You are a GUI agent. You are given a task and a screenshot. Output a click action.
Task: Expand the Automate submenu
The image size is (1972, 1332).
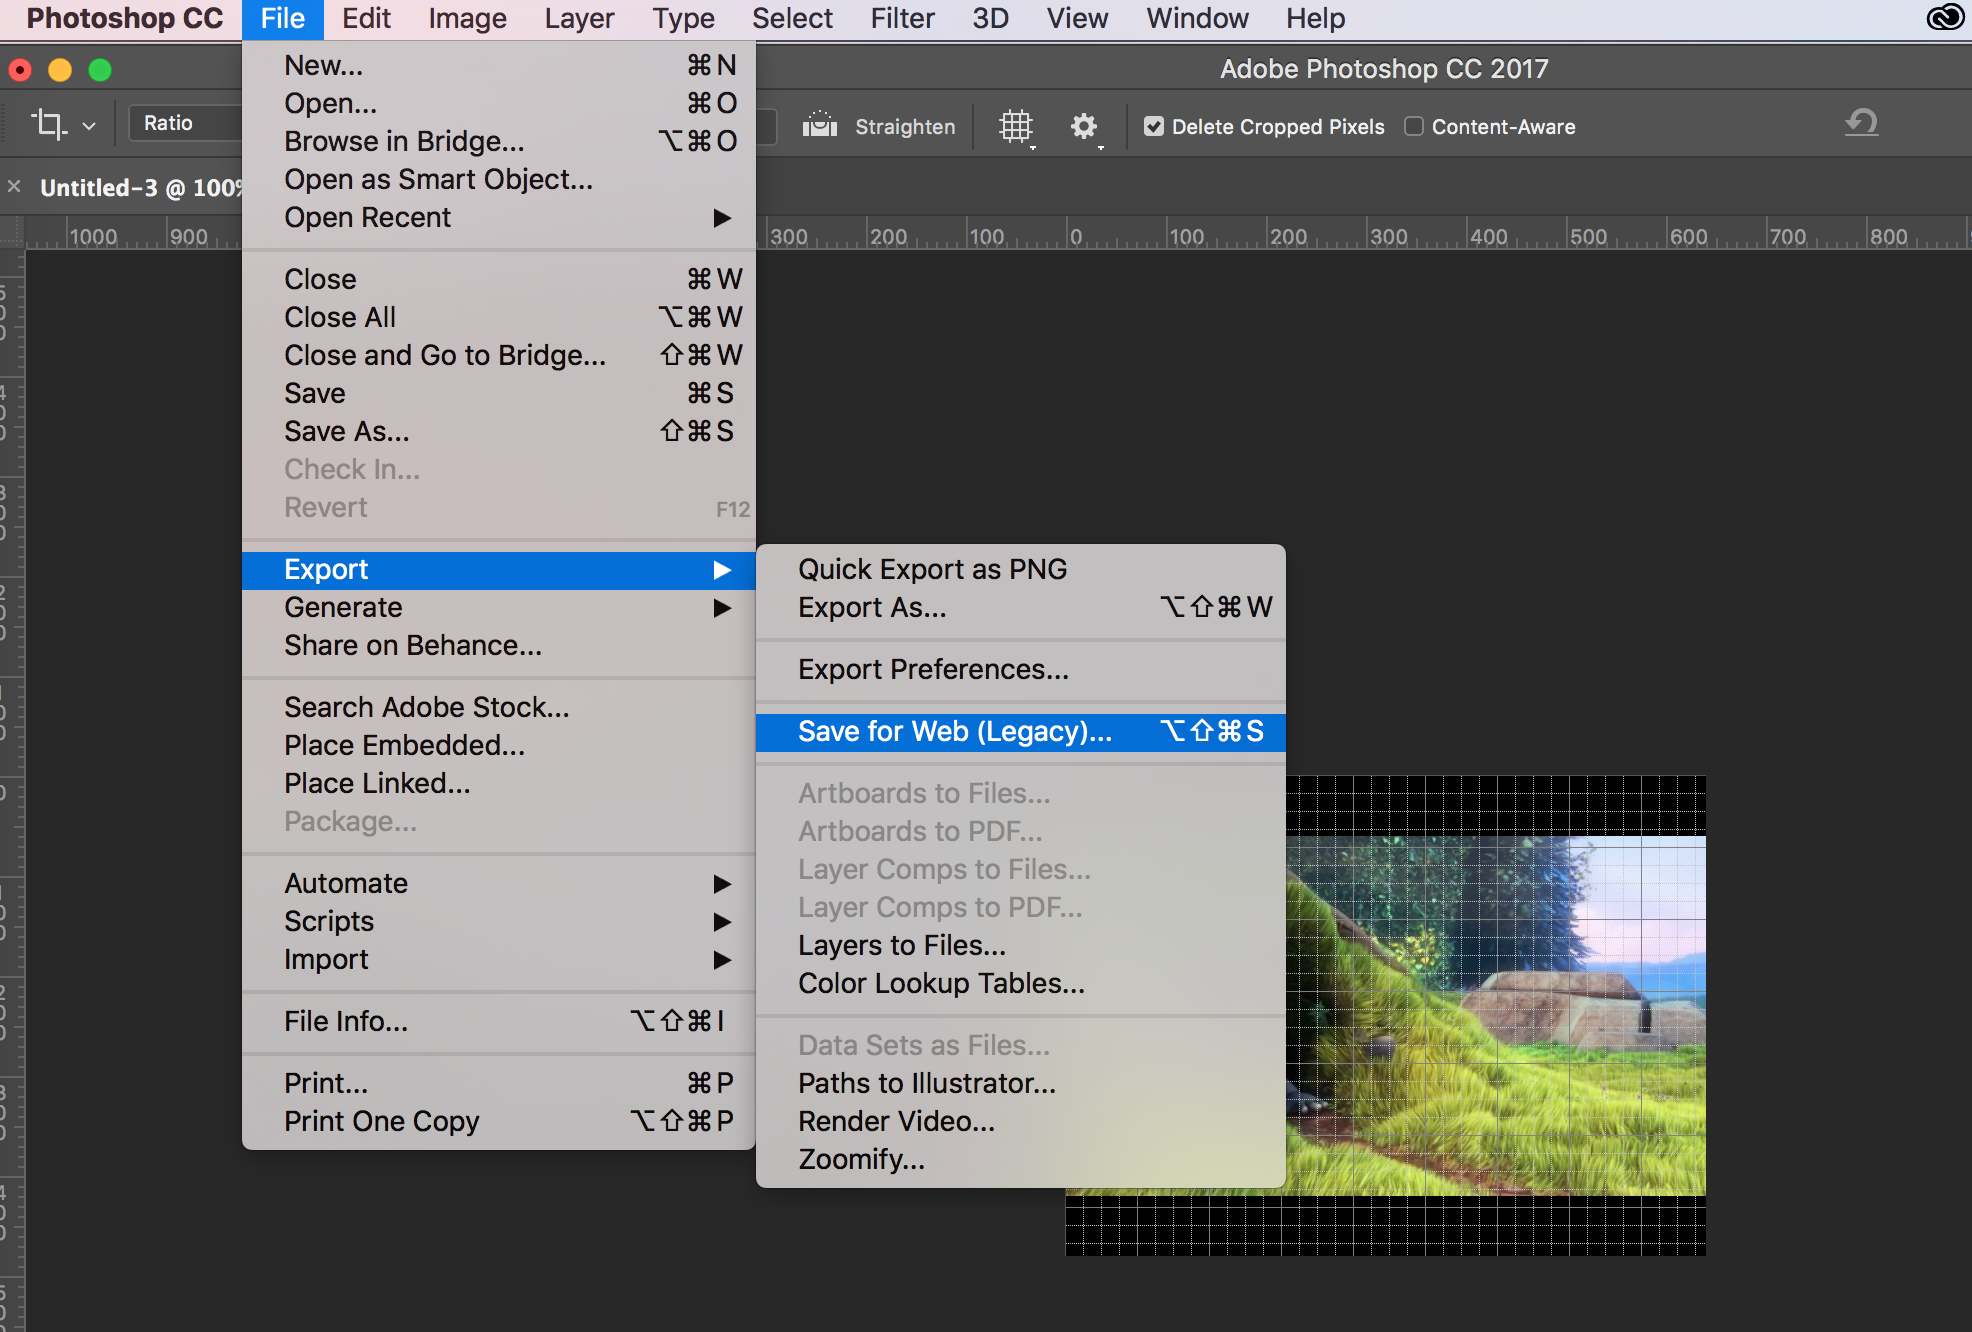498,883
